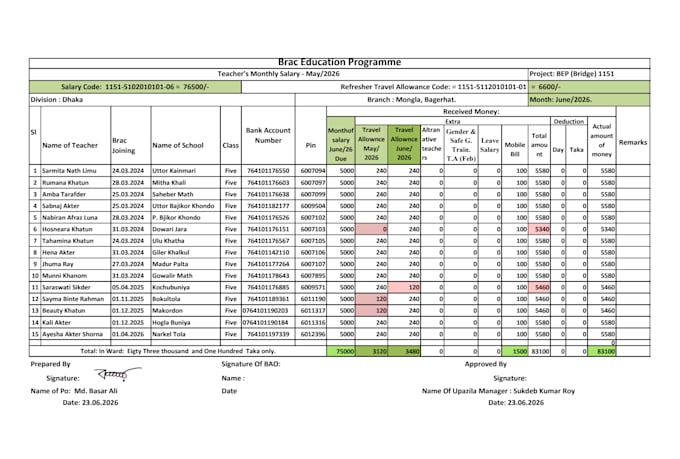Screen dimensions: 680x459
Task: Click the 'Leave Salary' column header
Action: point(490,145)
